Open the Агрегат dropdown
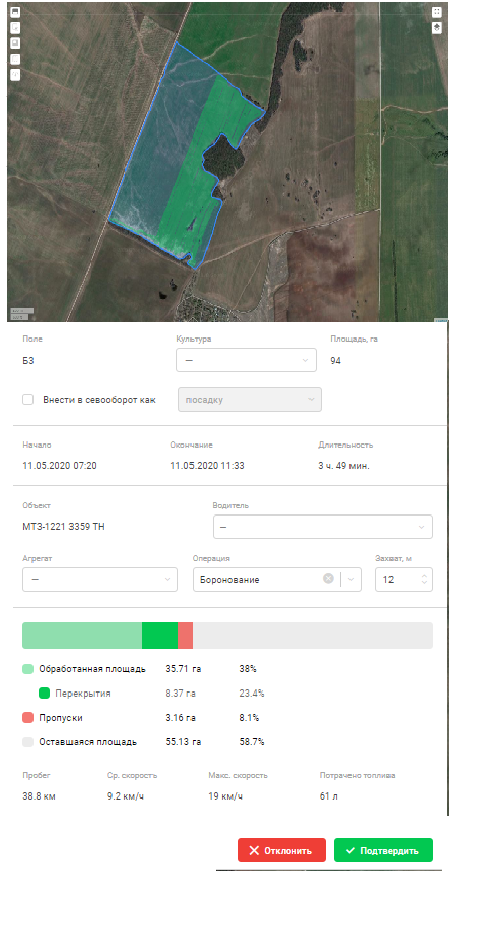This screenshot has height=925, width=484. tap(100, 579)
